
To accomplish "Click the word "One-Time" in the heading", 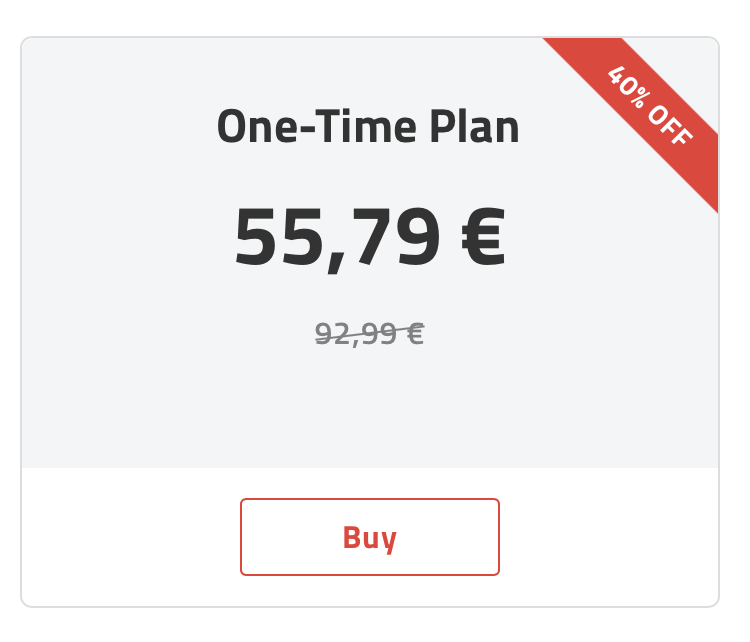I will [317, 127].
